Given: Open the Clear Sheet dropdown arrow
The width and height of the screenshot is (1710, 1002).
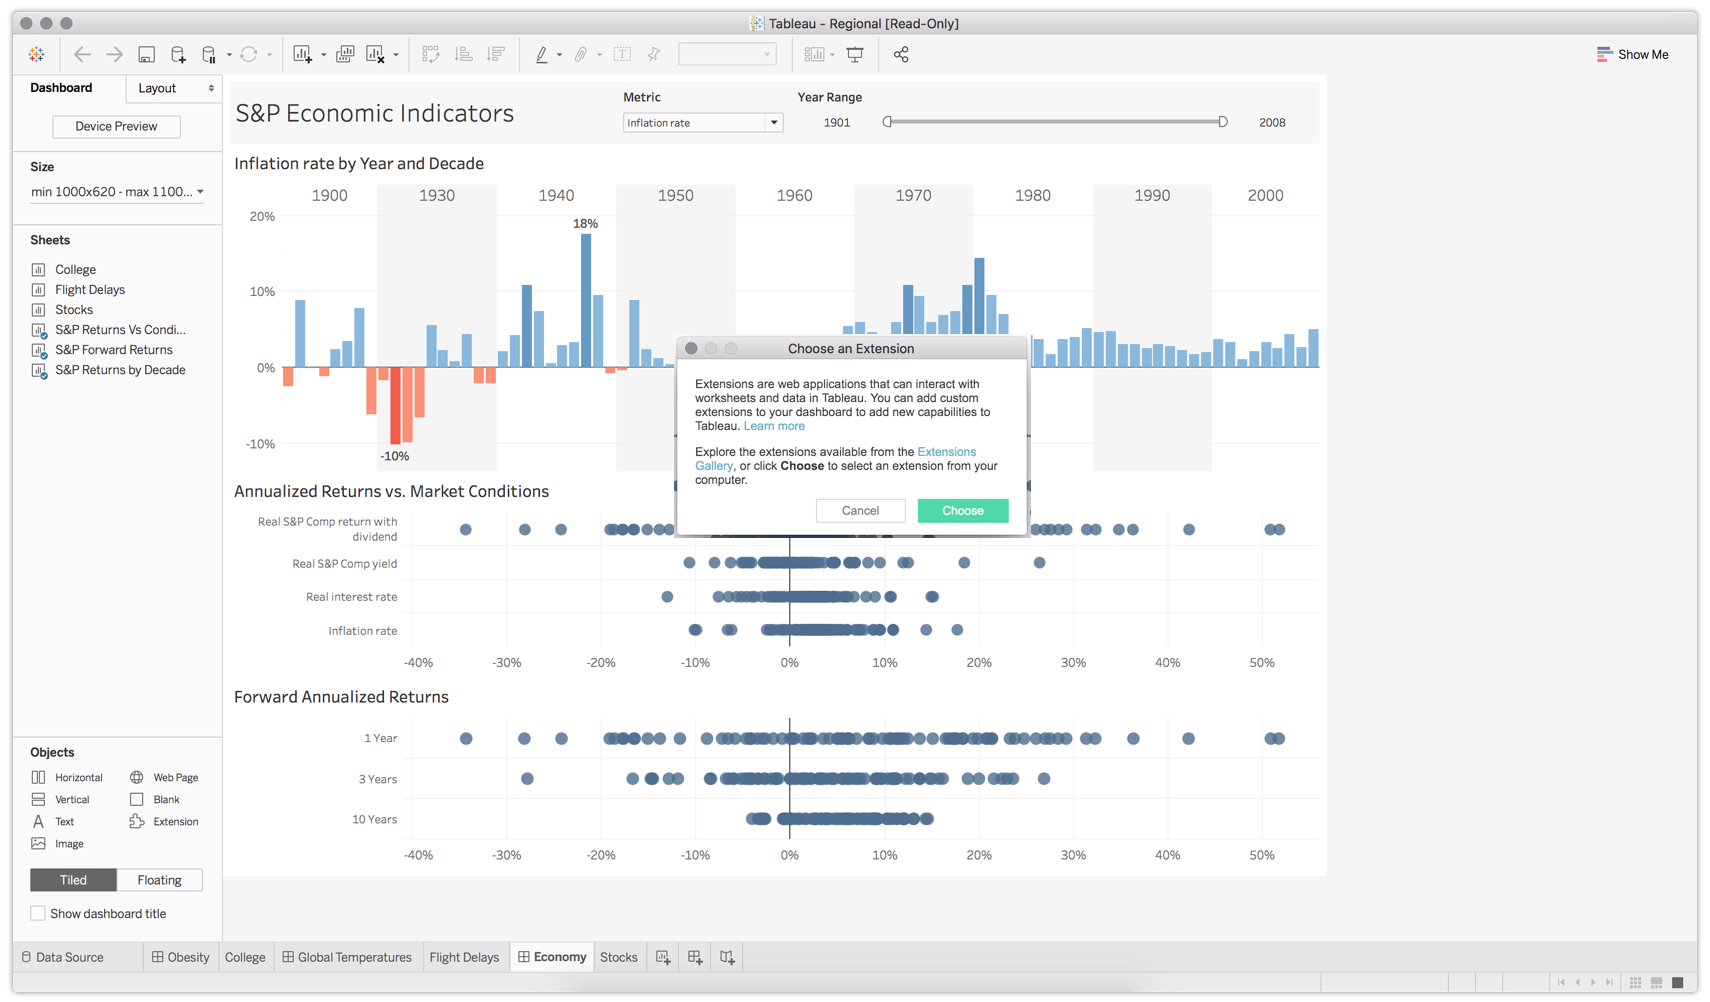Looking at the screenshot, I should tap(396, 55).
